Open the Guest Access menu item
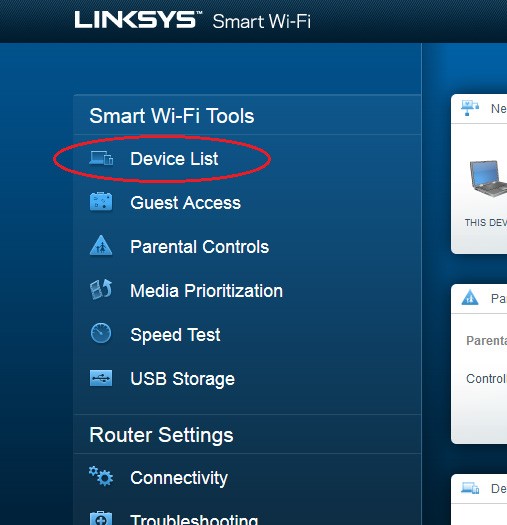 click(186, 203)
